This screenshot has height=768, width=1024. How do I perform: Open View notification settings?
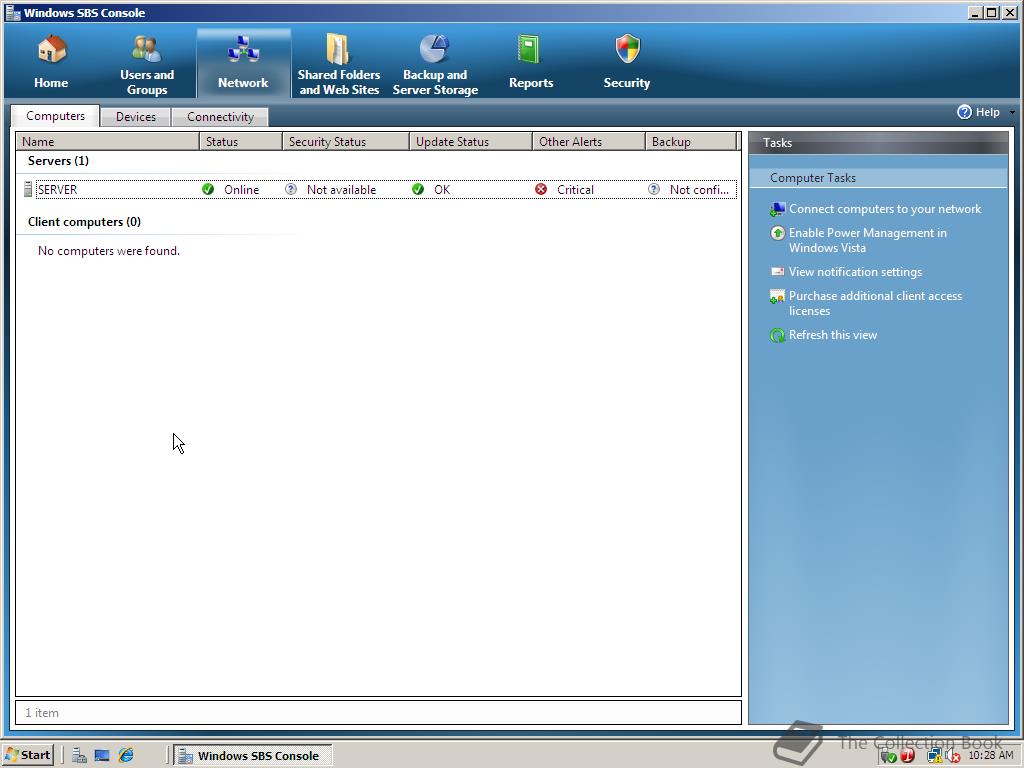(x=856, y=272)
